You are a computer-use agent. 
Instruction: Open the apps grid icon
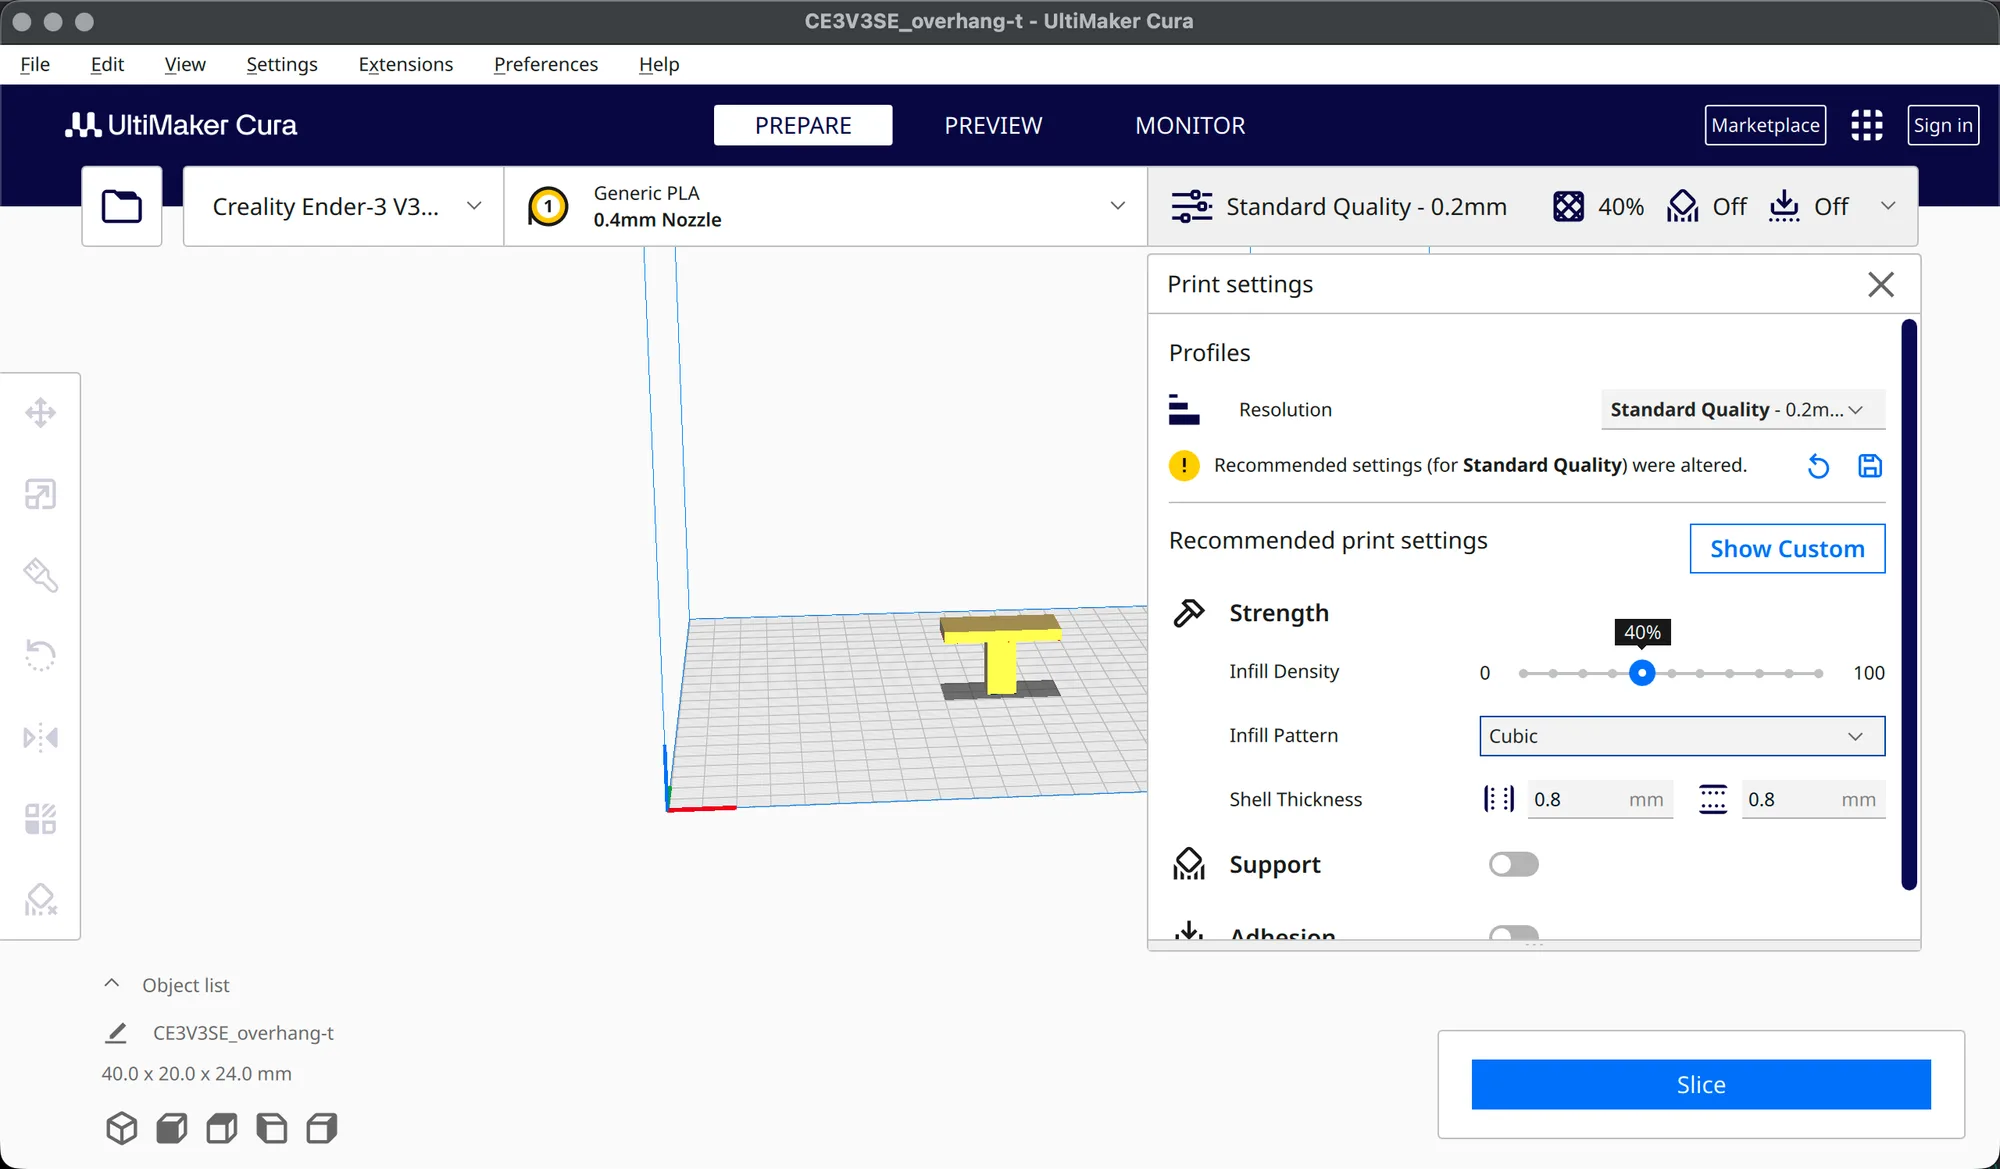click(x=1866, y=125)
